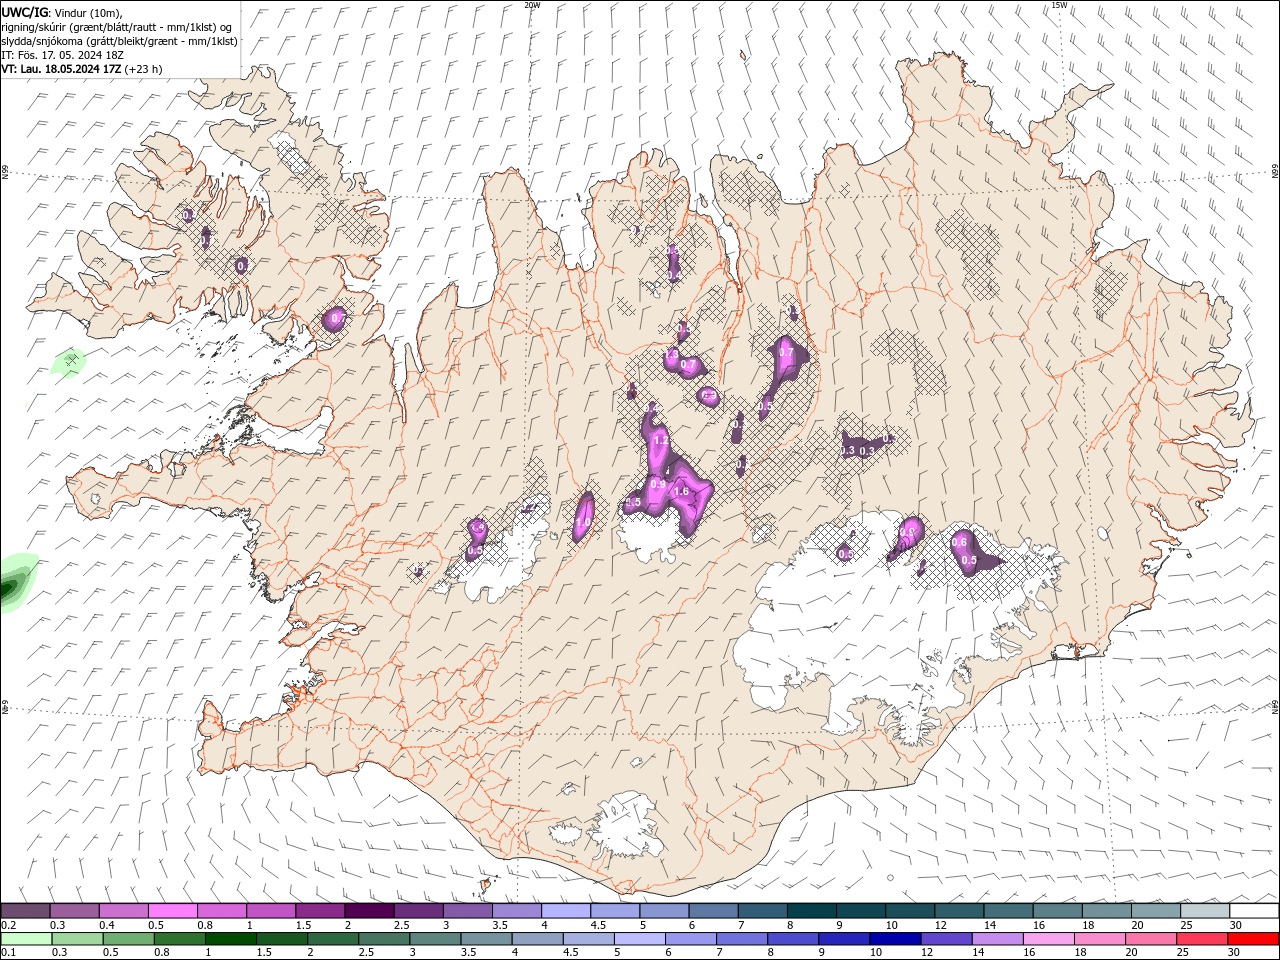Click the '20W' longitude label
This screenshot has width=1280, height=960.
[x=532, y=5]
